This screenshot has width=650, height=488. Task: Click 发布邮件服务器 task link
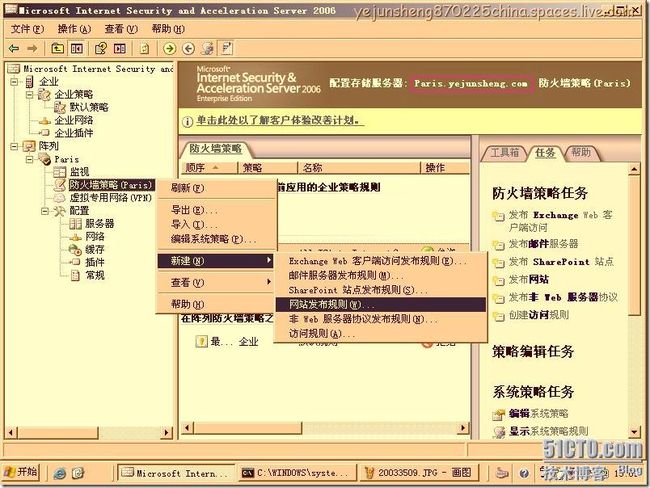pos(543,244)
